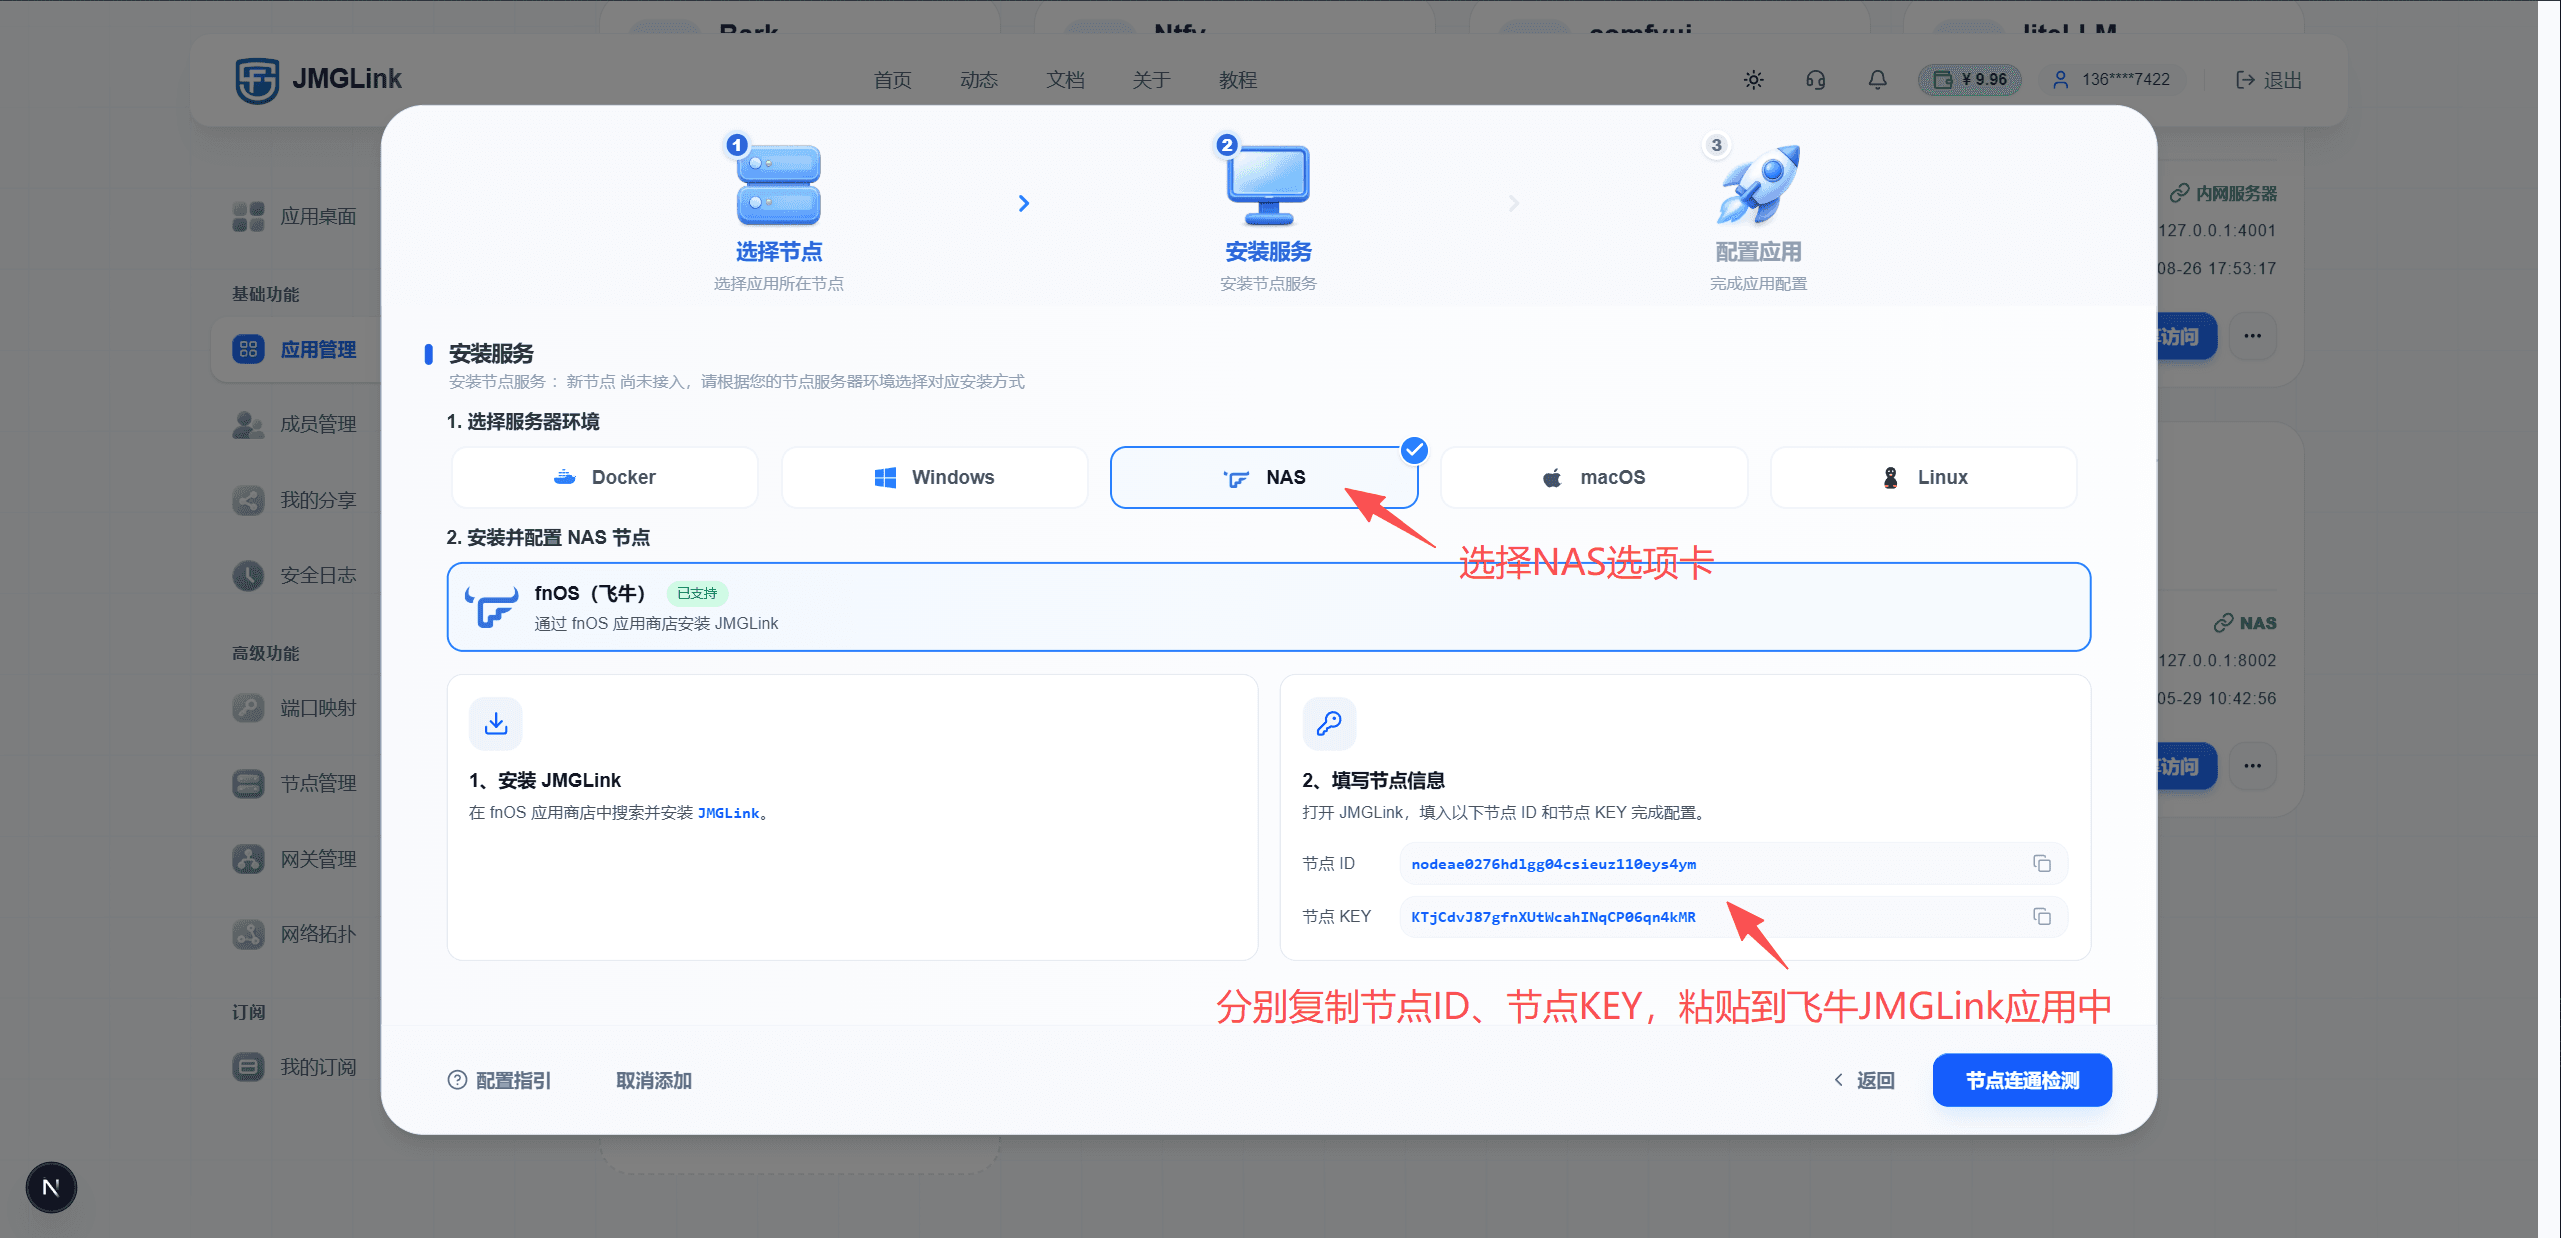Open the 关于 nav item
Screen dimensions: 2561x1238
[x=1151, y=80]
